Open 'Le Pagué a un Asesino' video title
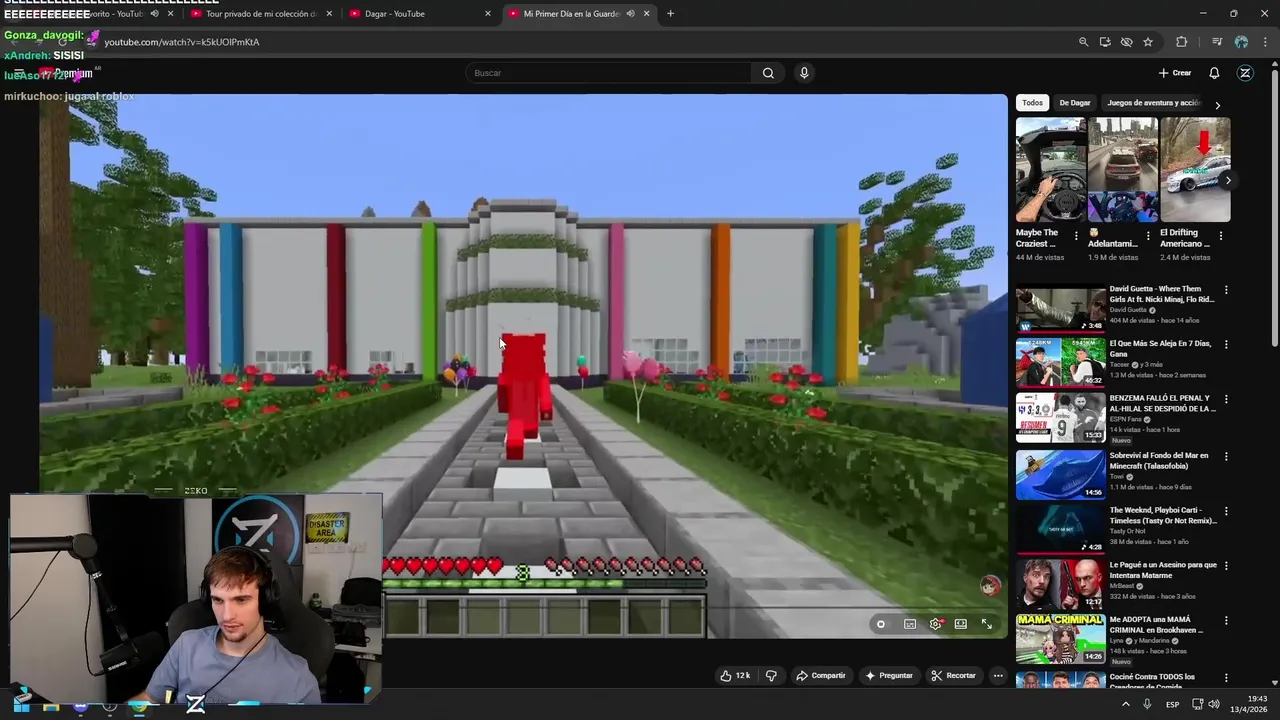The width and height of the screenshot is (1280, 720). [1163, 570]
